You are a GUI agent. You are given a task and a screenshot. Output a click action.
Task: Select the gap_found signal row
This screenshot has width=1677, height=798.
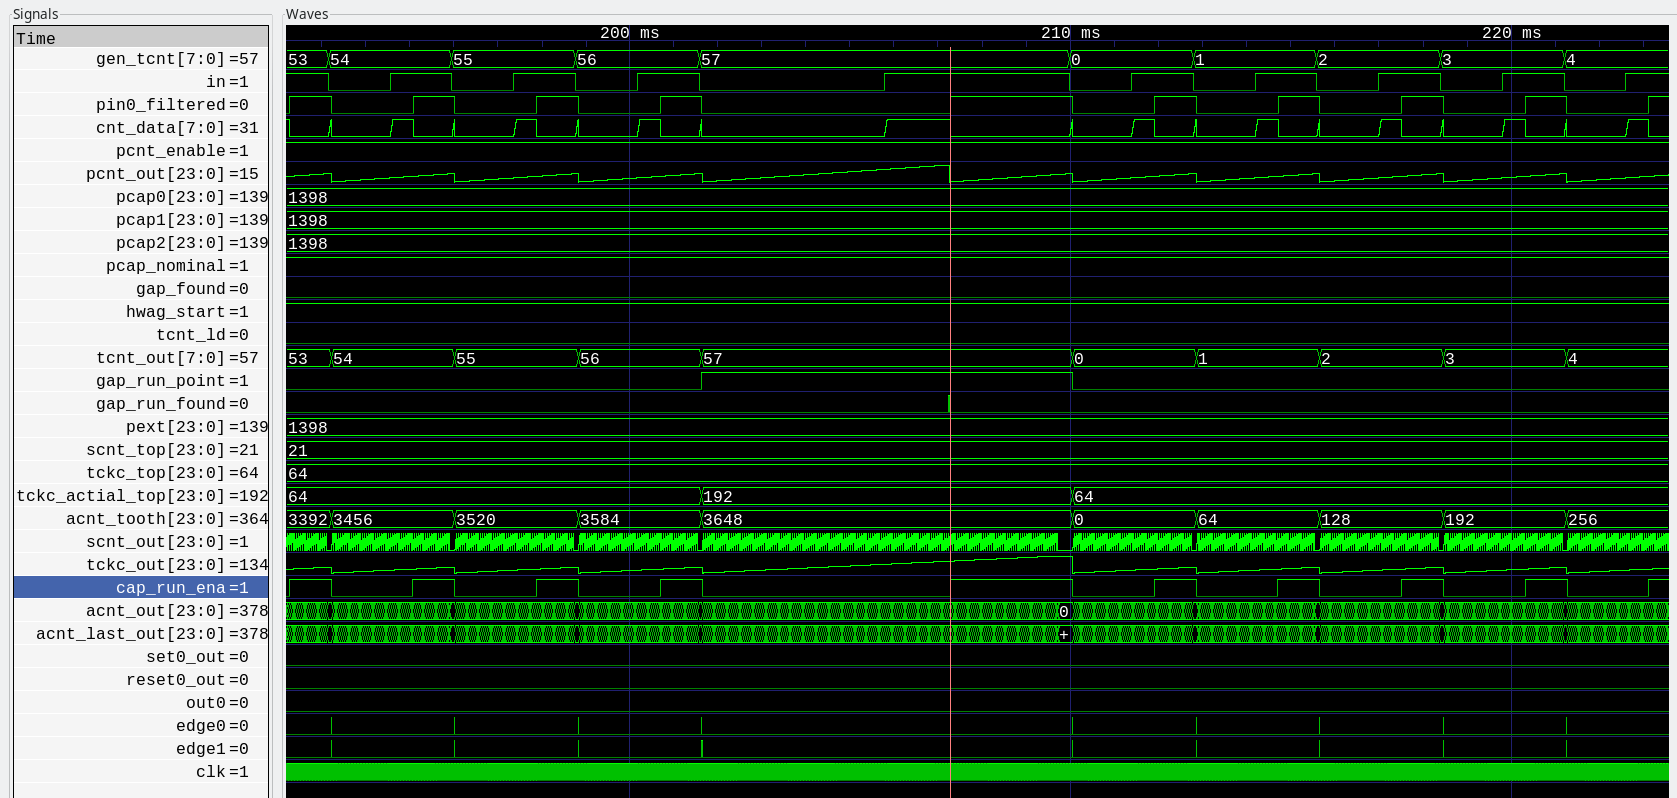pyautogui.click(x=141, y=289)
